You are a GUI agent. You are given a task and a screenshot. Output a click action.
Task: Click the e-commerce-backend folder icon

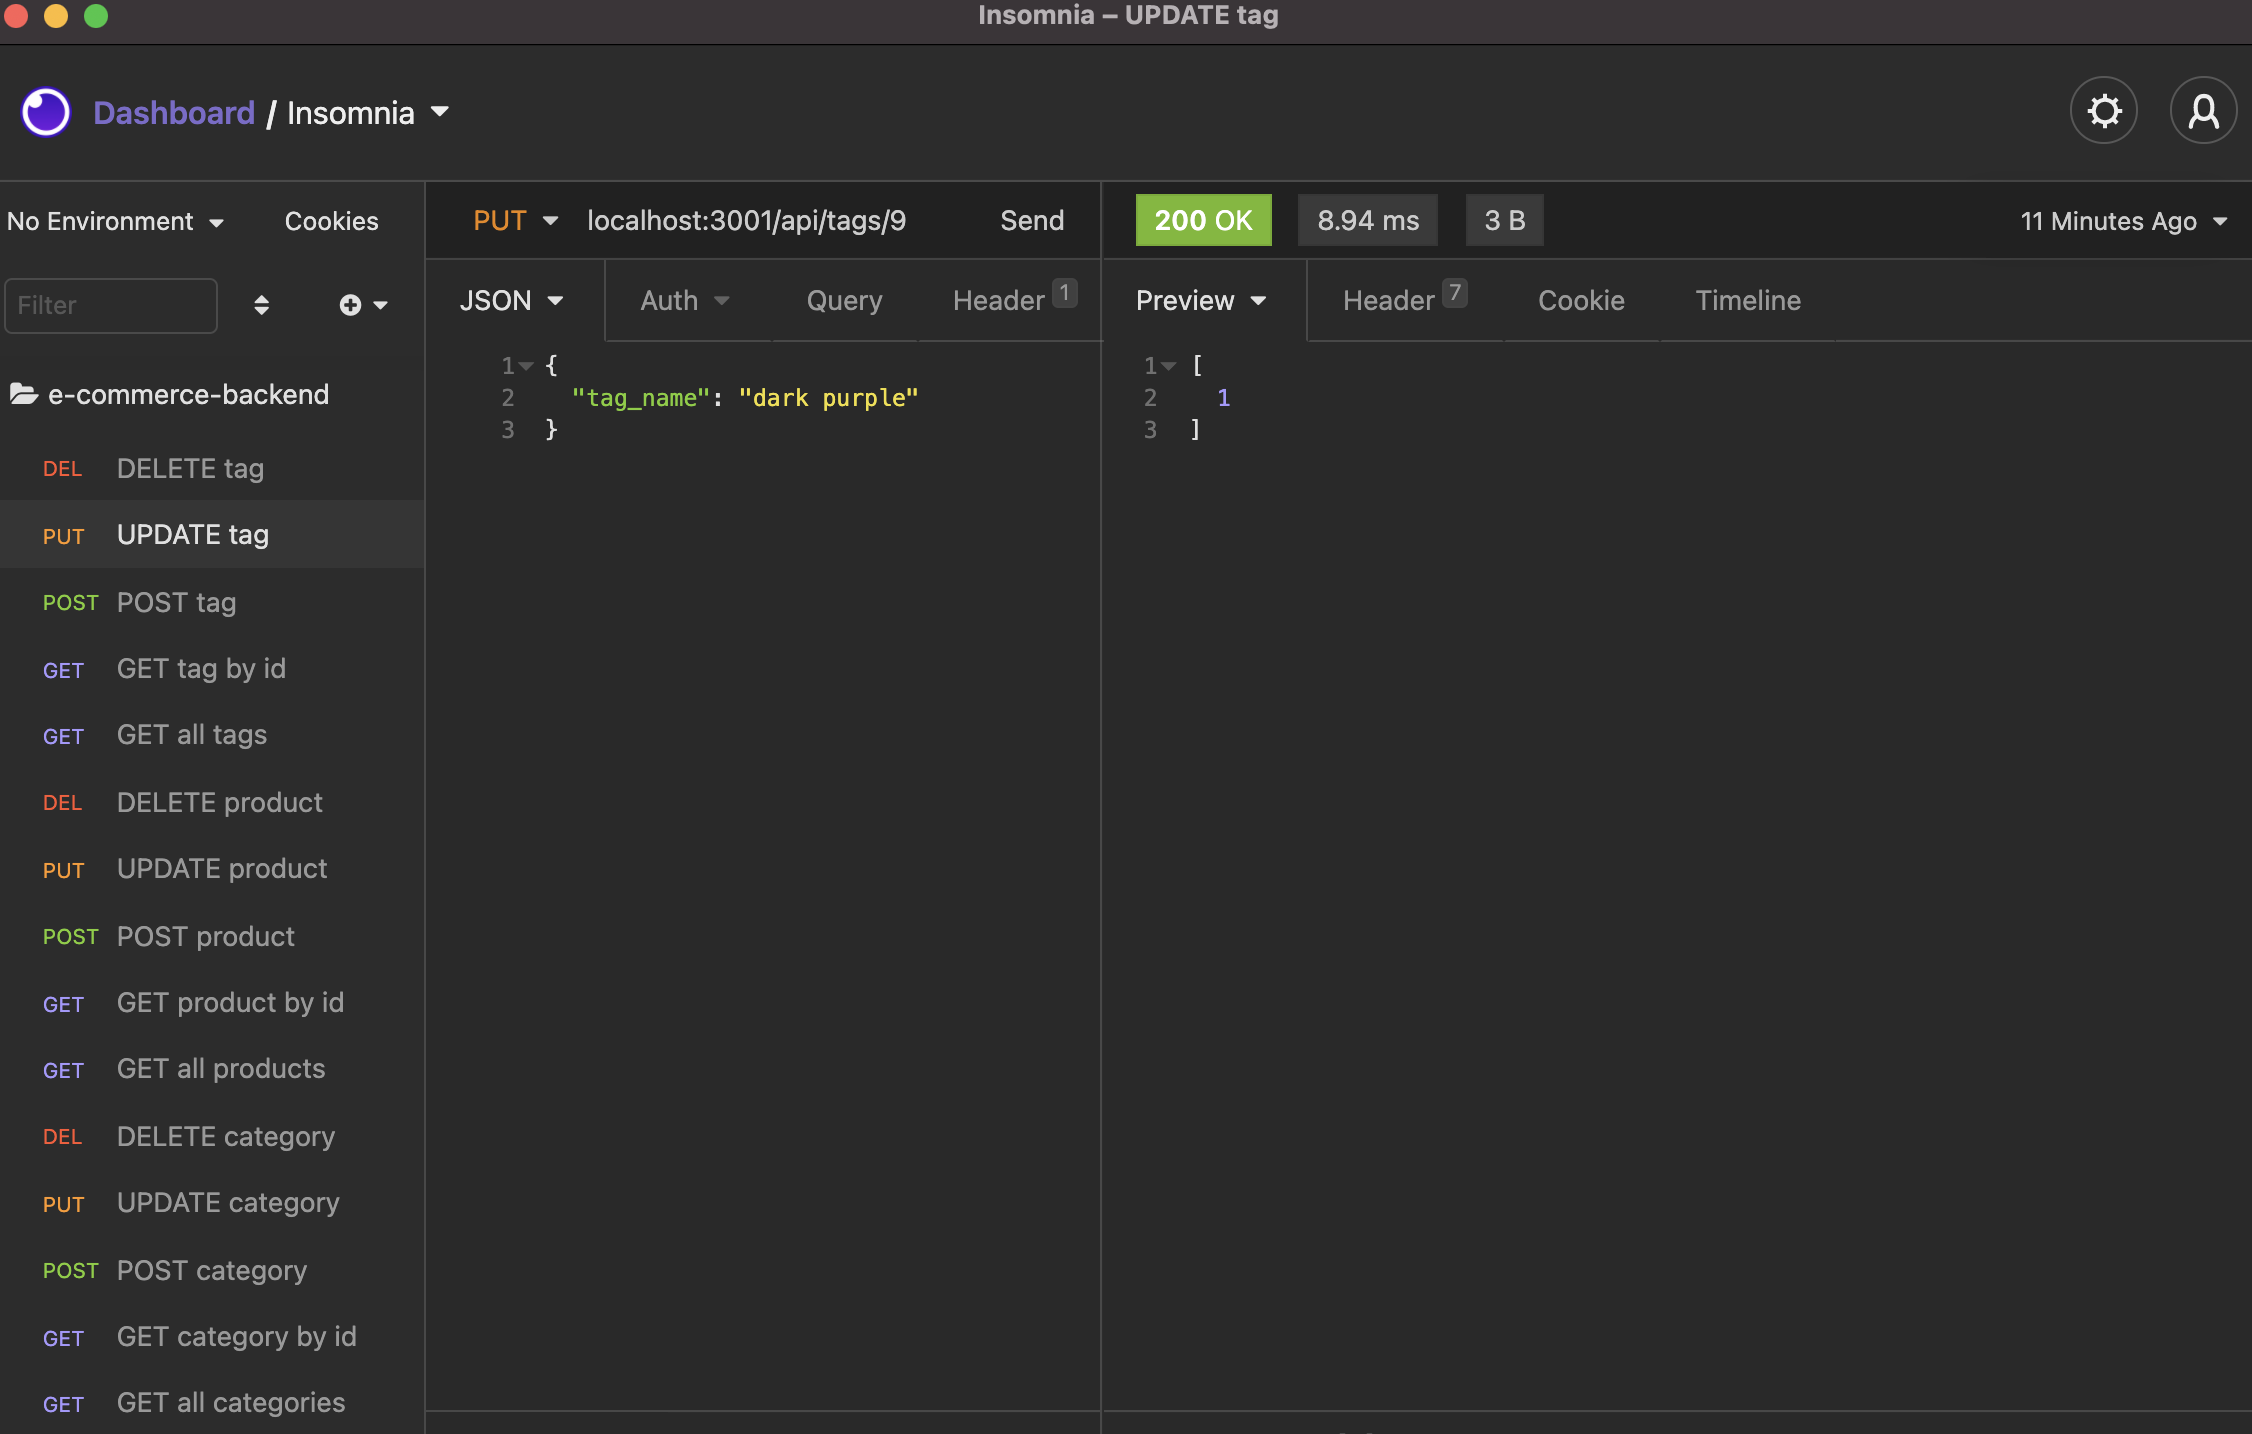click(x=24, y=394)
